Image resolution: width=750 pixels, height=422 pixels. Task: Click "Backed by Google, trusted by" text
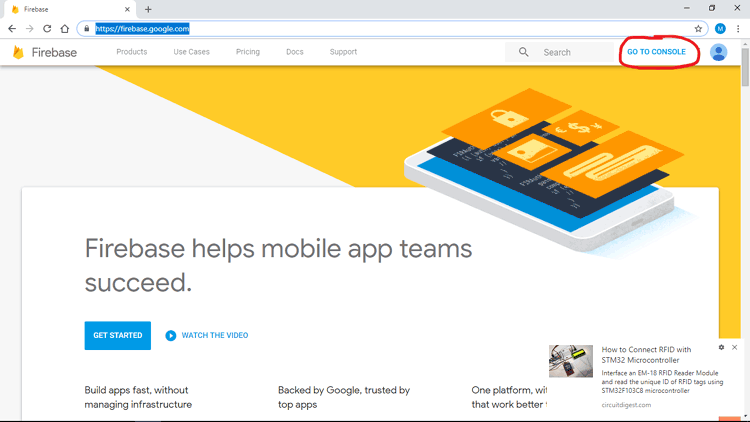pos(344,390)
